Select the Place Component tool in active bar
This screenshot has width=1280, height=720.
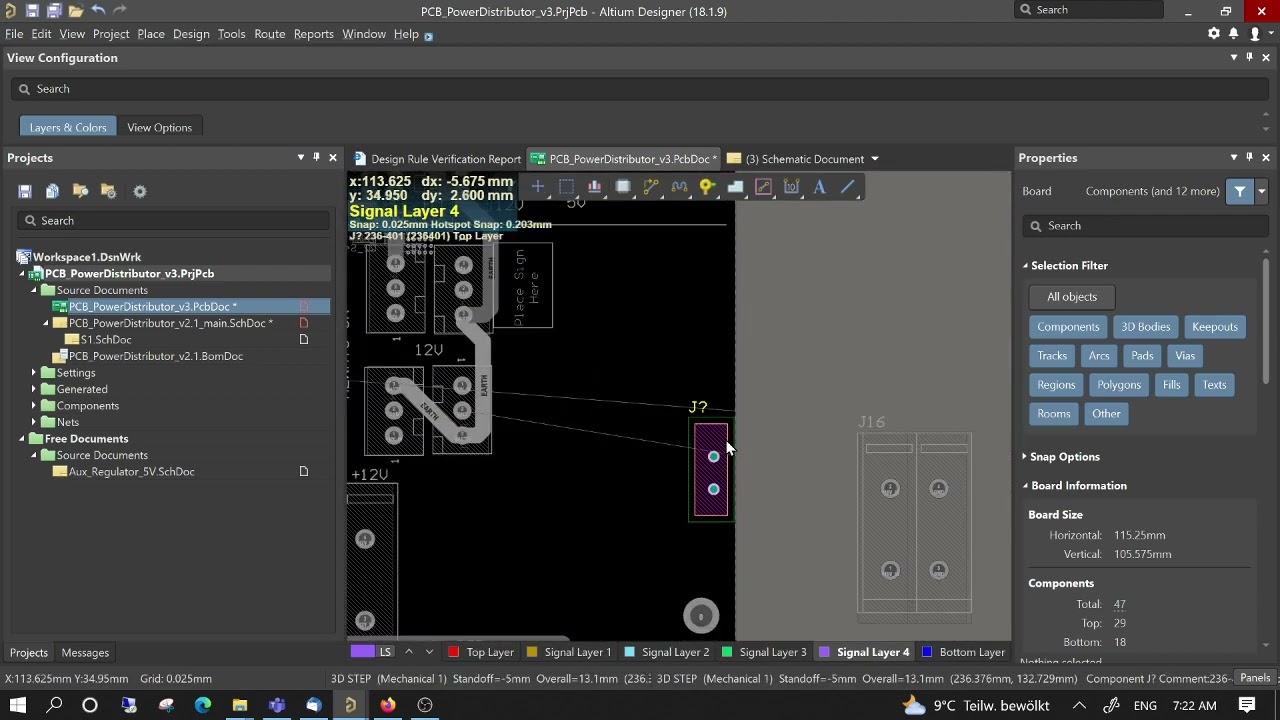click(x=623, y=187)
